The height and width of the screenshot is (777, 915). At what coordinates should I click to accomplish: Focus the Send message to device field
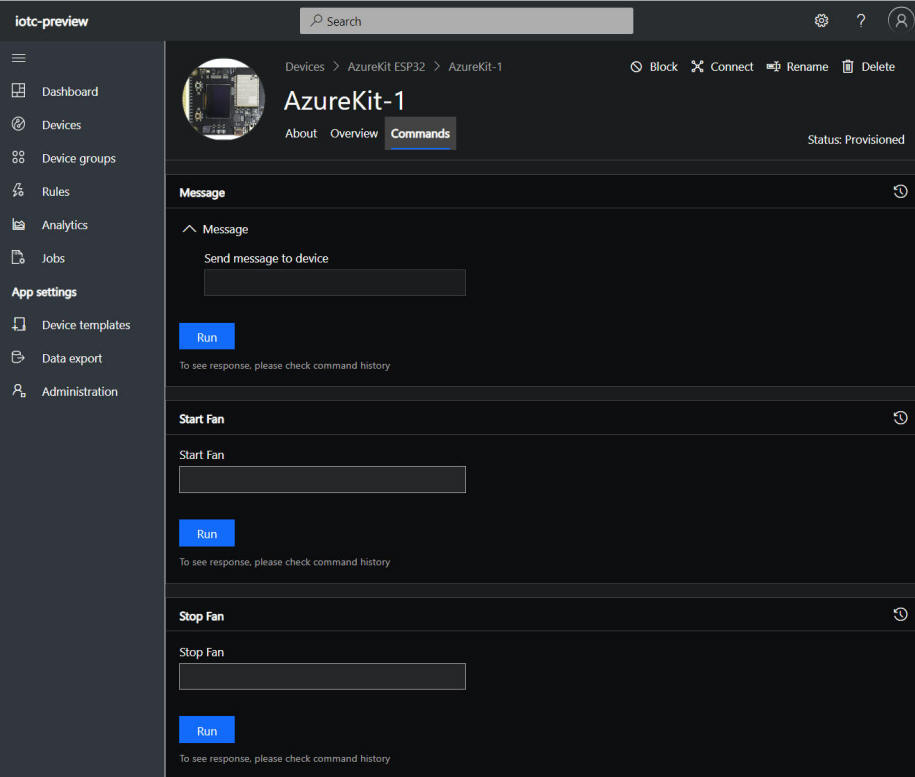point(334,282)
